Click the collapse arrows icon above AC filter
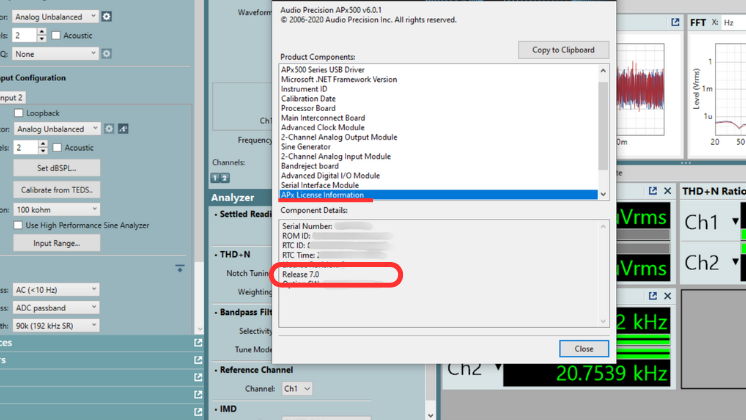746x420 pixels. [179, 268]
